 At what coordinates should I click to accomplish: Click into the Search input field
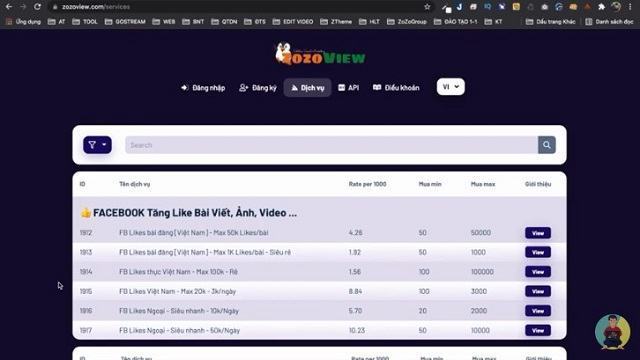(x=331, y=145)
